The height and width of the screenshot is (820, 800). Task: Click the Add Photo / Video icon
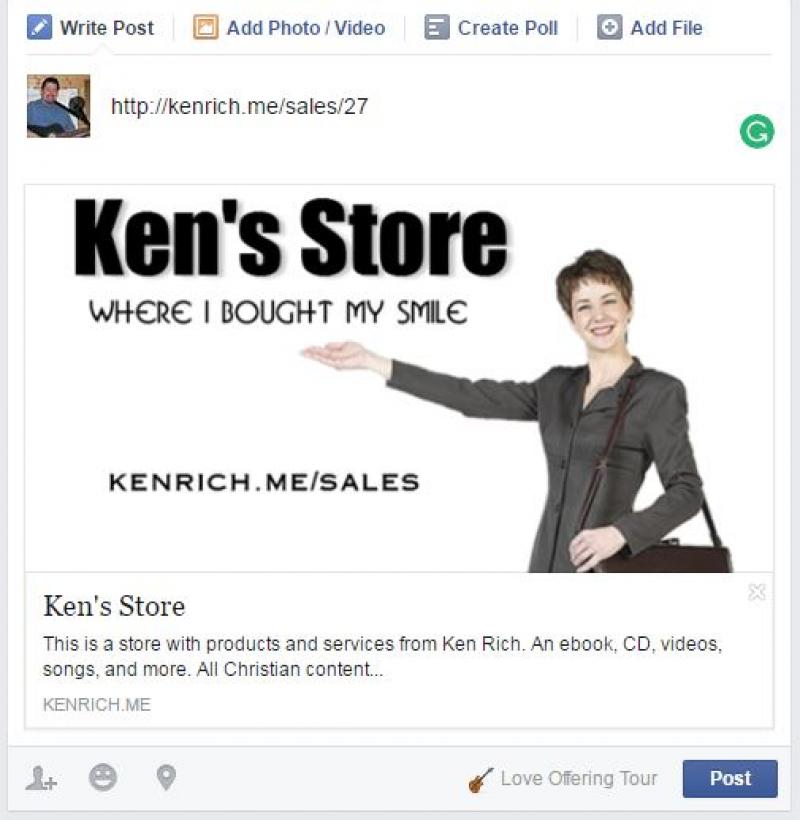point(205,27)
